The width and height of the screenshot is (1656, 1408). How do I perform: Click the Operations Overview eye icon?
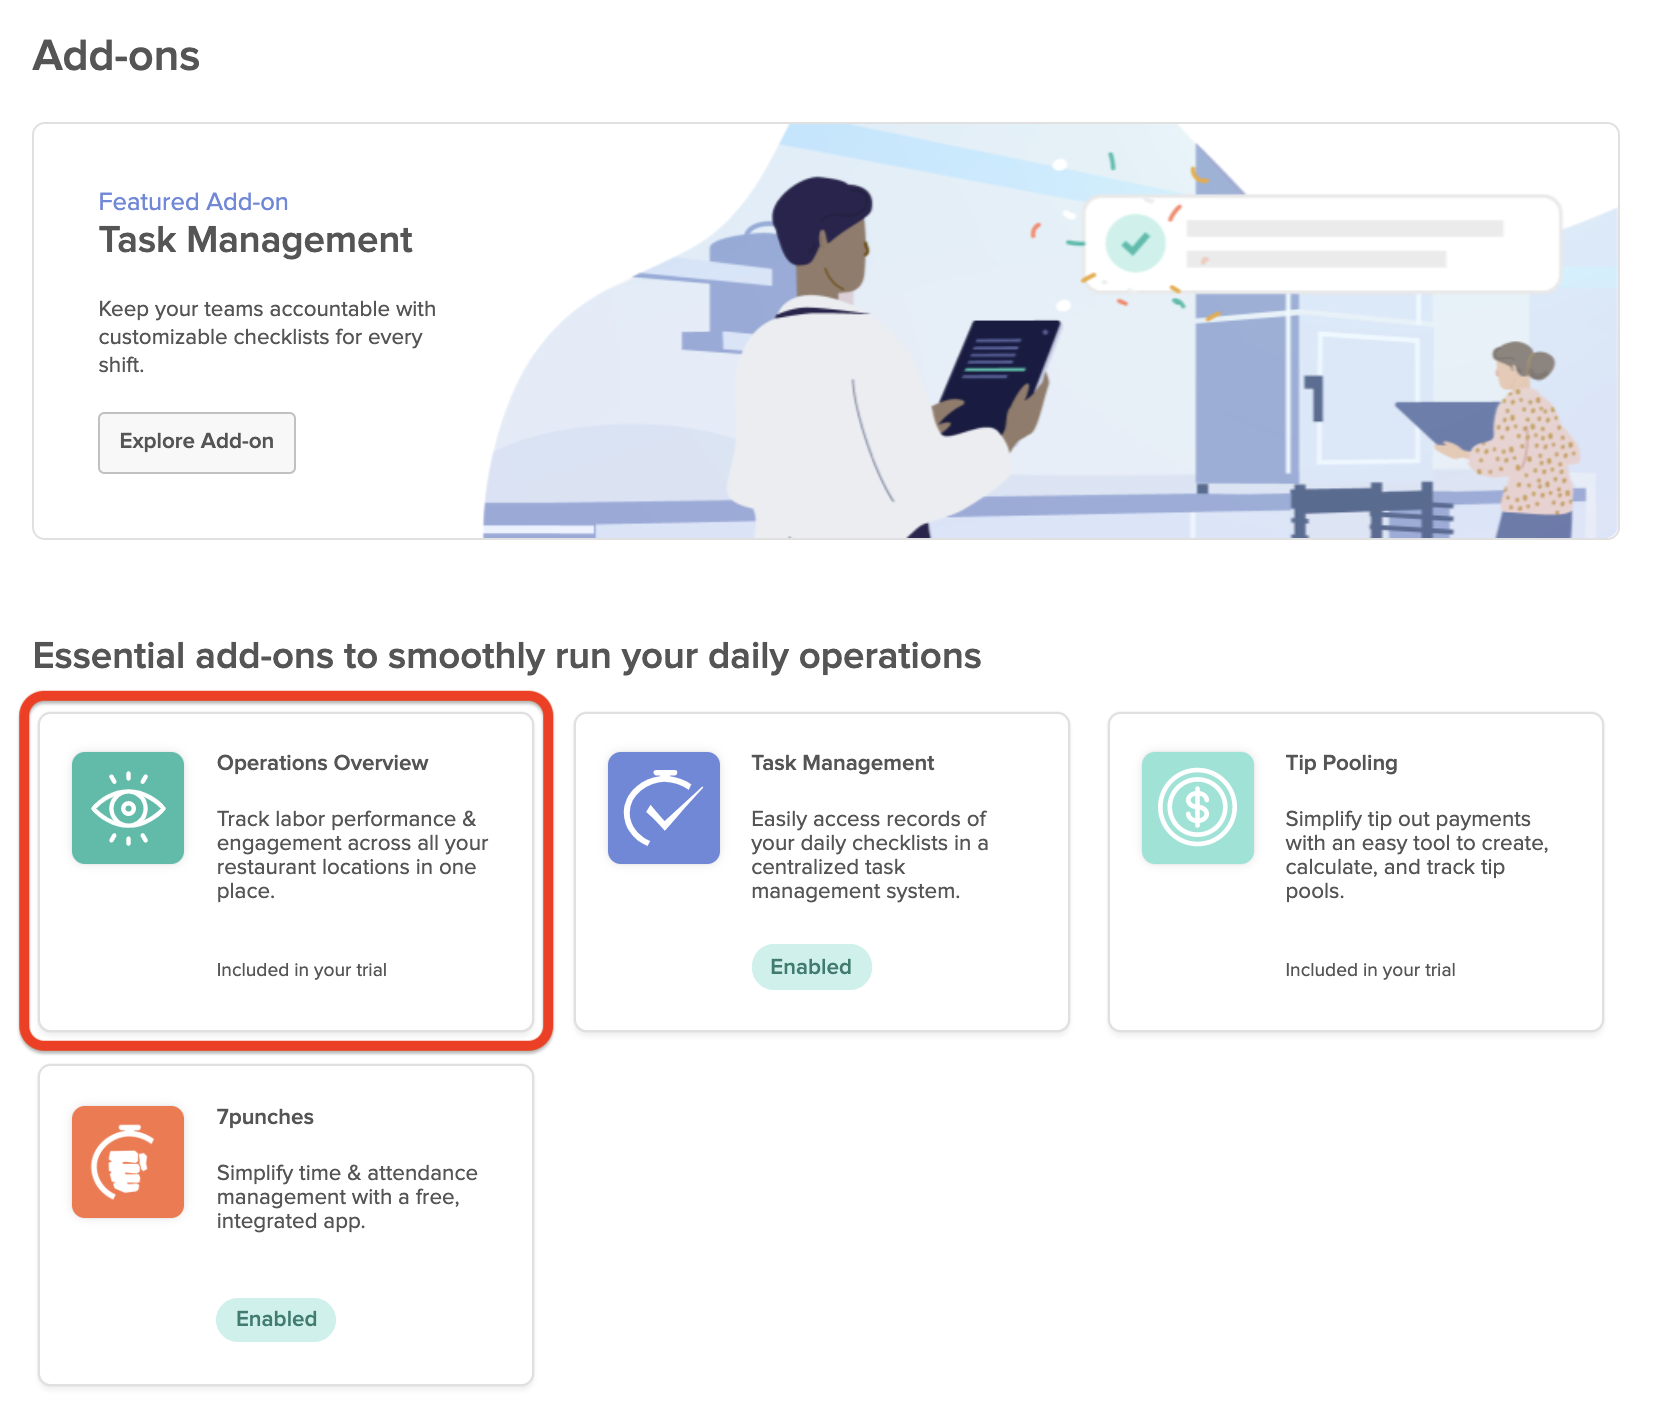click(x=128, y=808)
